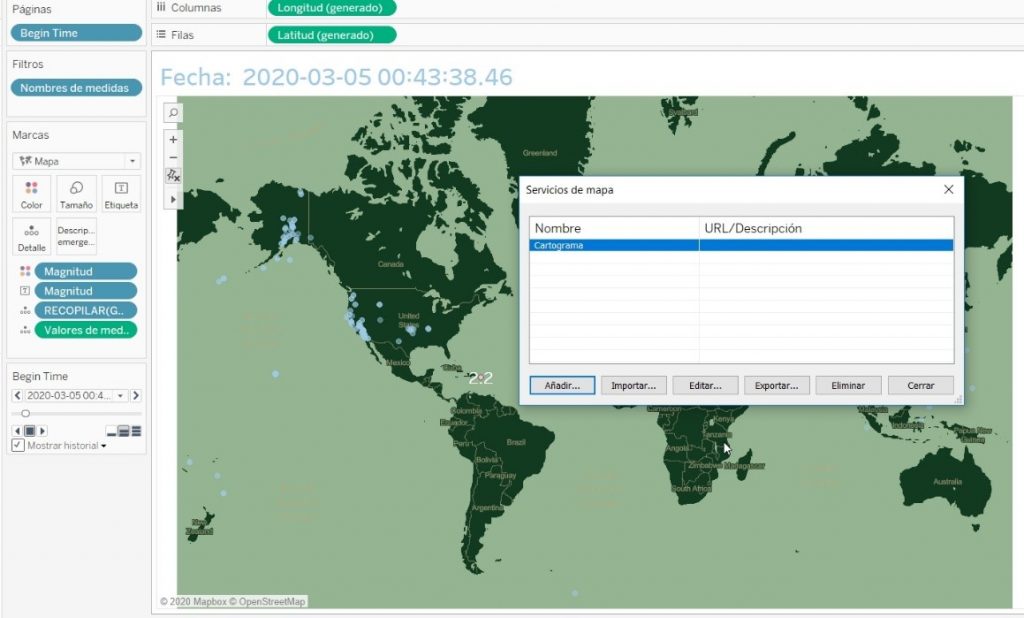Viewport: 1024px width, 618px height.
Task: Expand the map toolbar arrow
Action: (172, 198)
